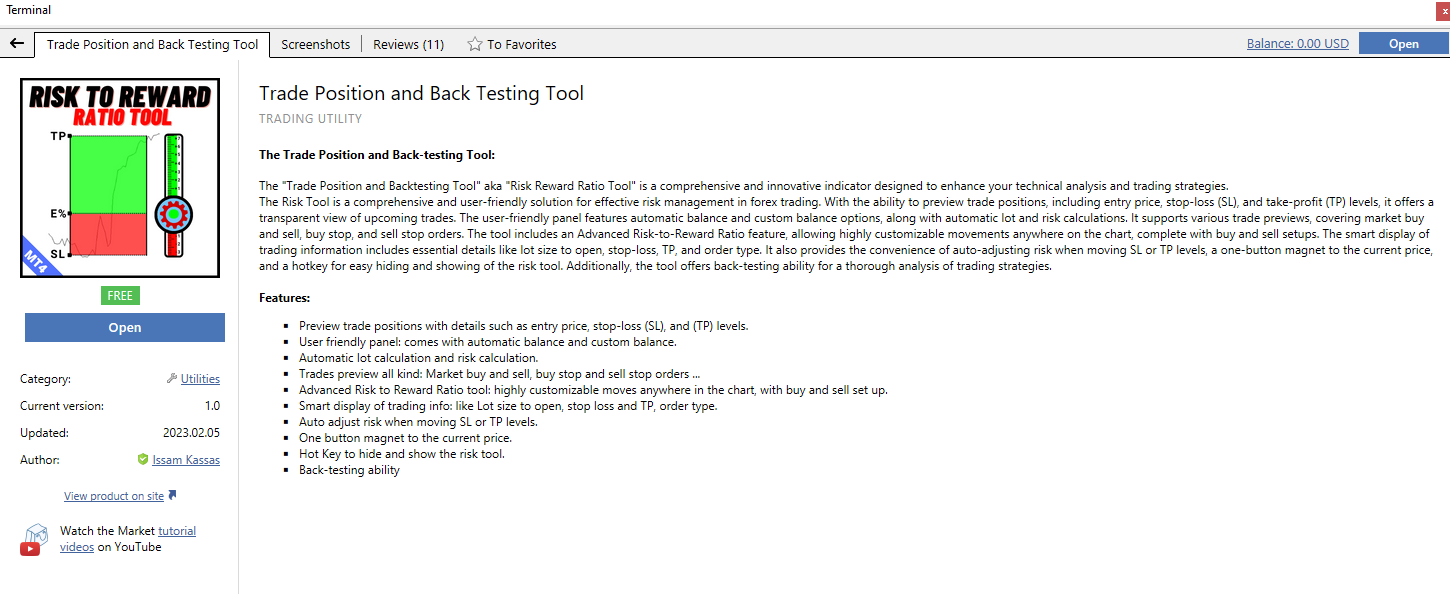Switch to the Screenshots tab
Image resolution: width=1450 pixels, height=594 pixels.
315,44
